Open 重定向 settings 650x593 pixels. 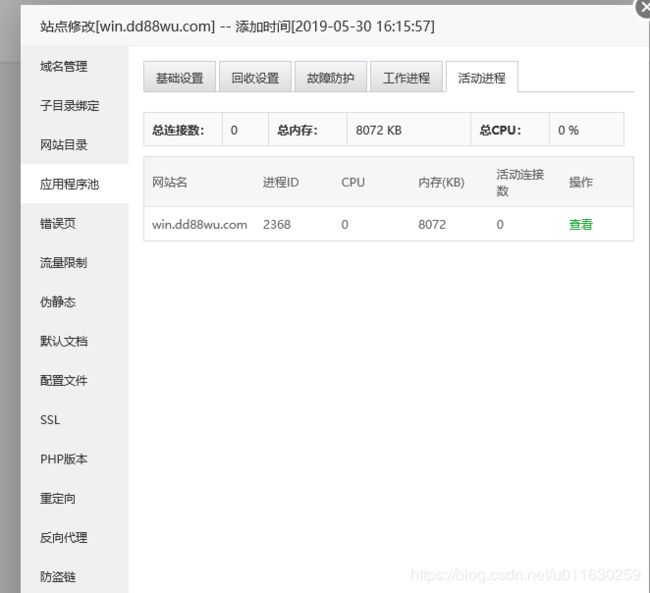pyautogui.click(x=58, y=498)
